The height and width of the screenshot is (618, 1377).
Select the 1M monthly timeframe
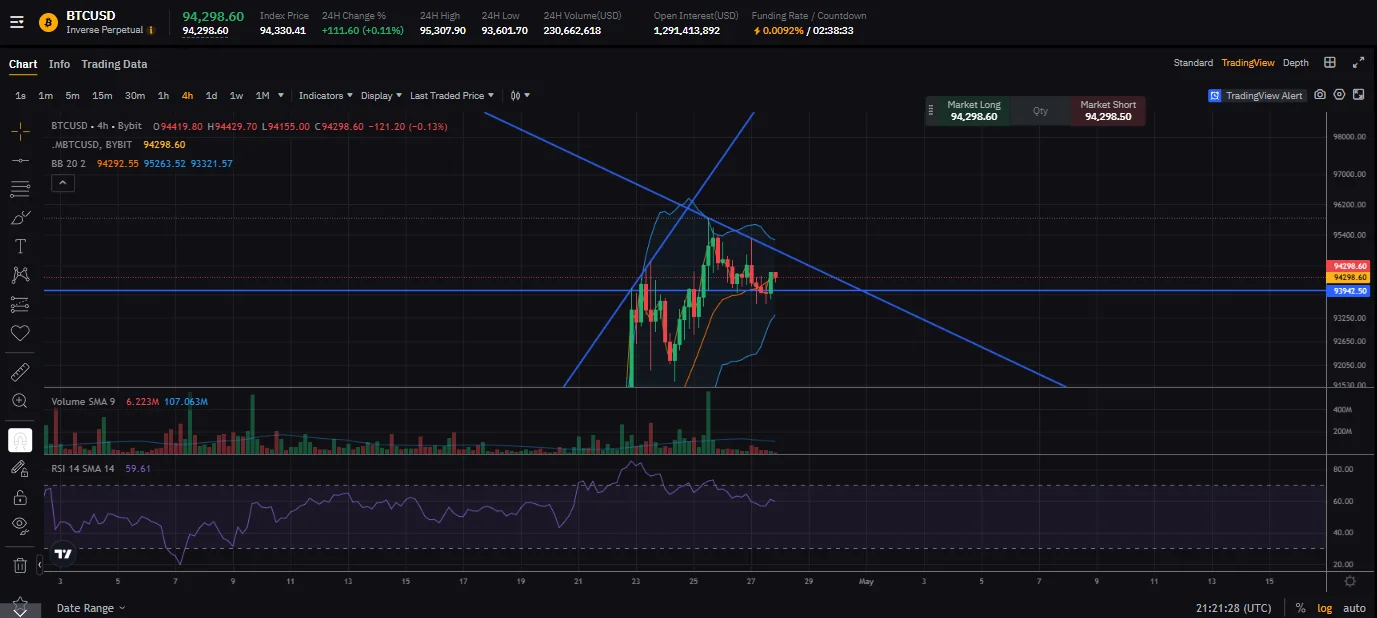tap(262, 96)
